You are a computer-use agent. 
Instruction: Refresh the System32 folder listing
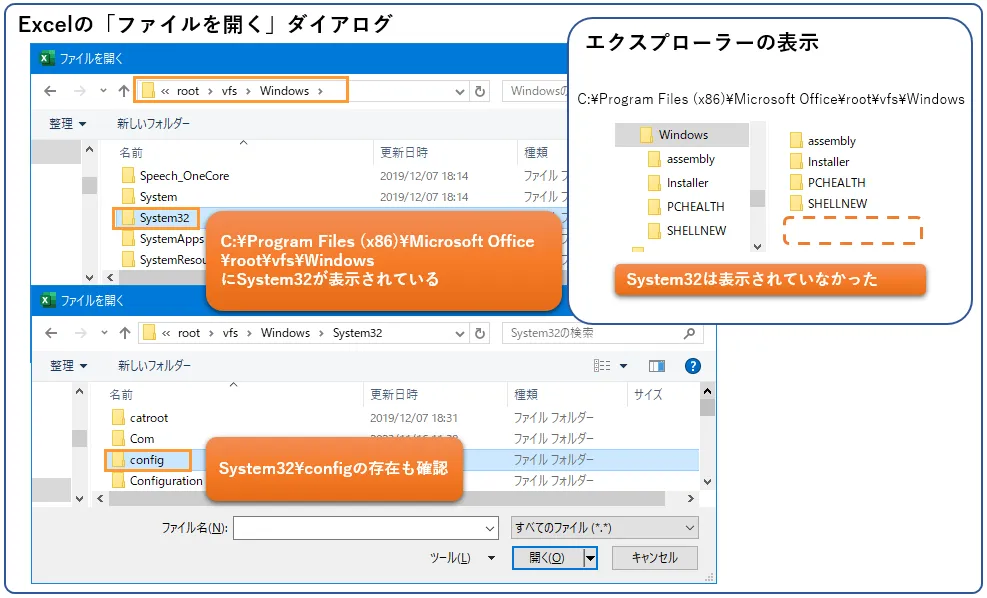click(x=480, y=333)
